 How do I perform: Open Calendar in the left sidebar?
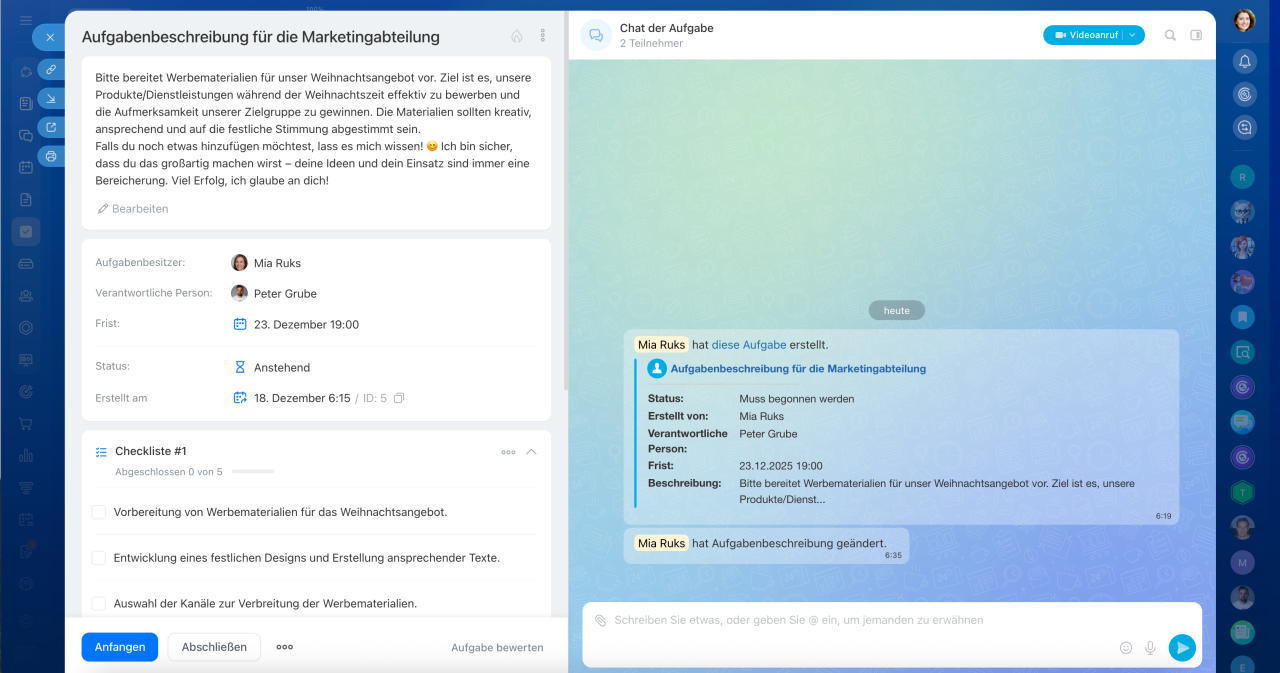26,167
